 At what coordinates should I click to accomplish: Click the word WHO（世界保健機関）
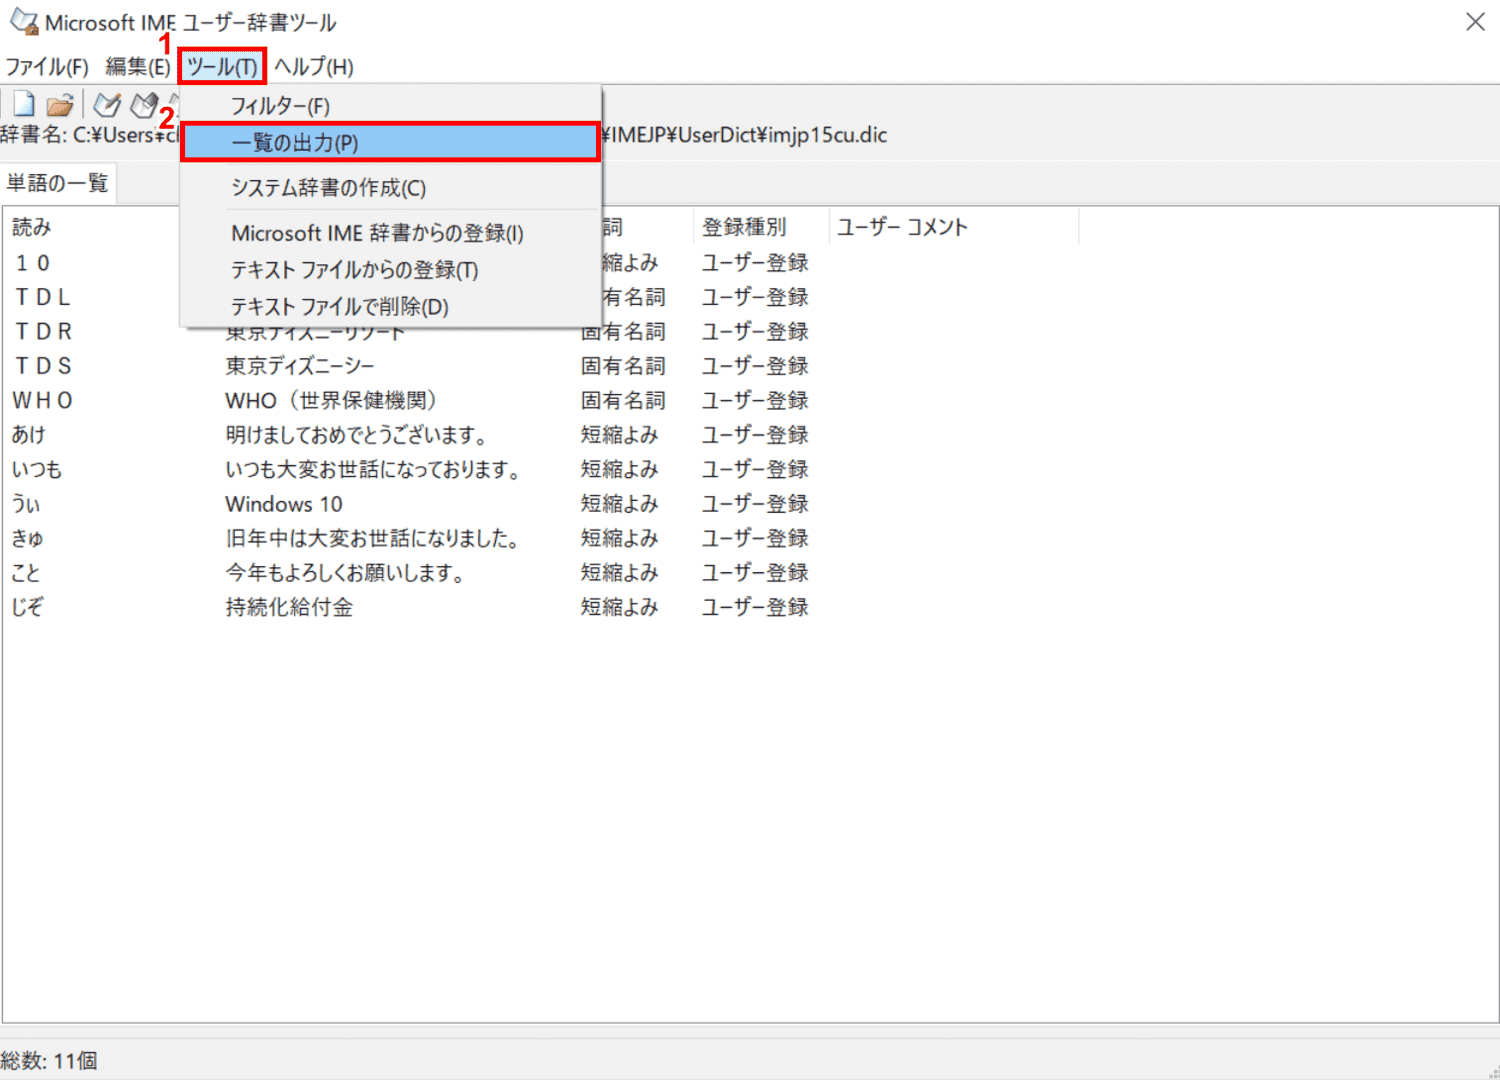click(x=332, y=400)
